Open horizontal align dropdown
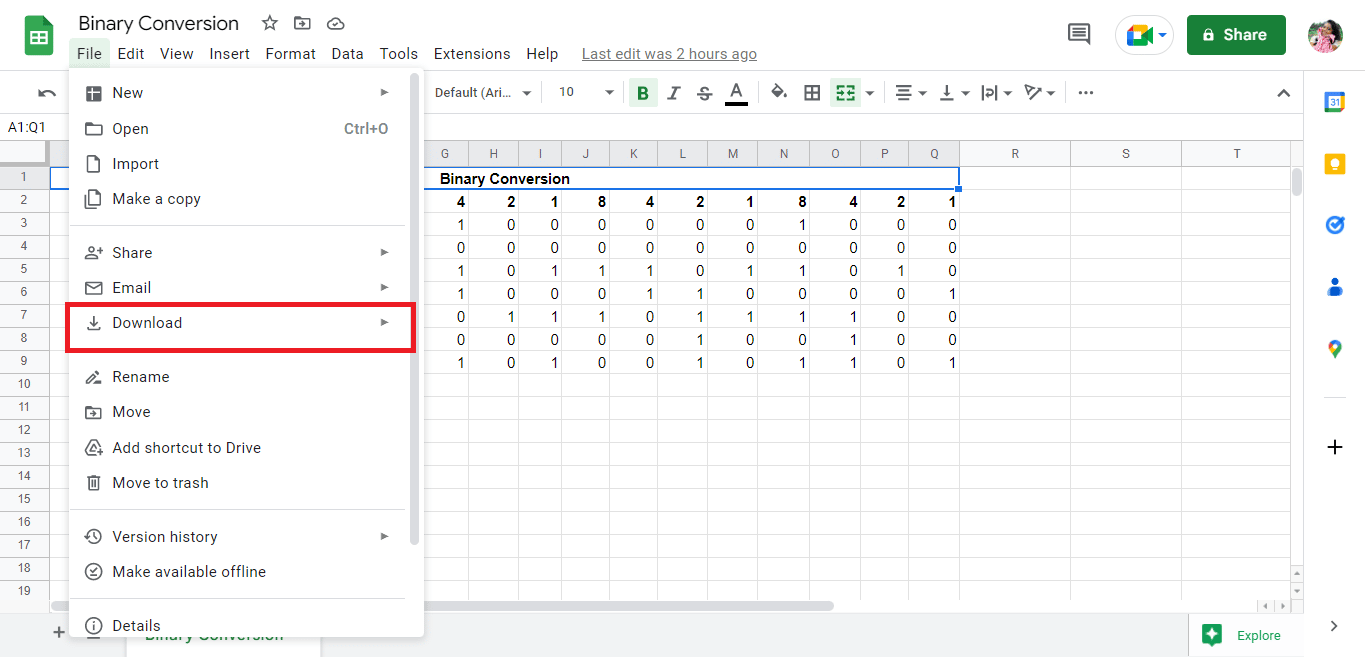Image resolution: width=1365 pixels, height=657 pixels. pyautogui.click(x=910, y=93)
